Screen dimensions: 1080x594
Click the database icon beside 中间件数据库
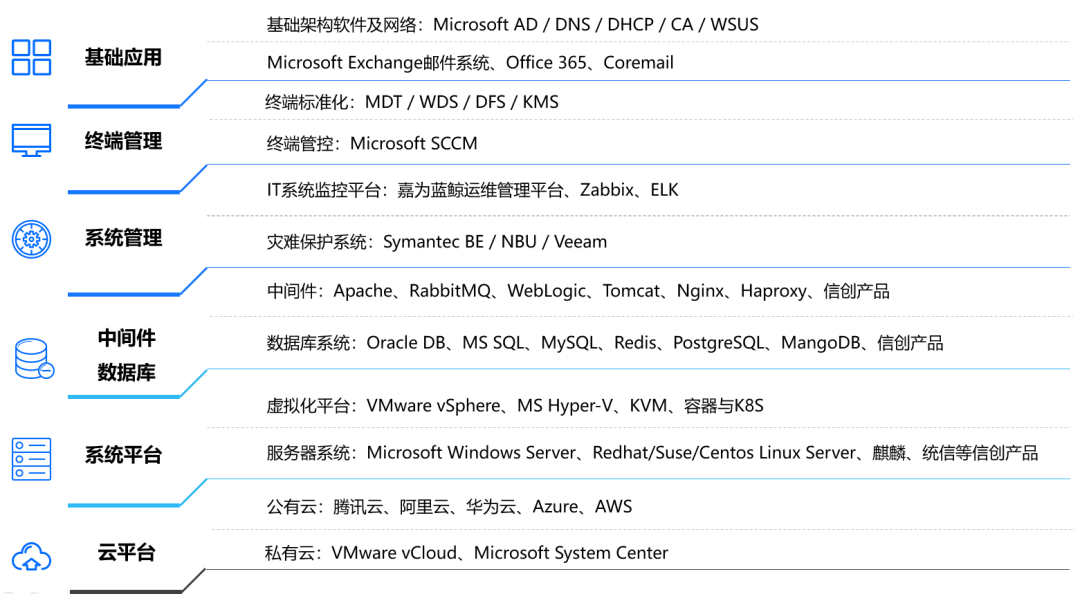coord(34,358)
